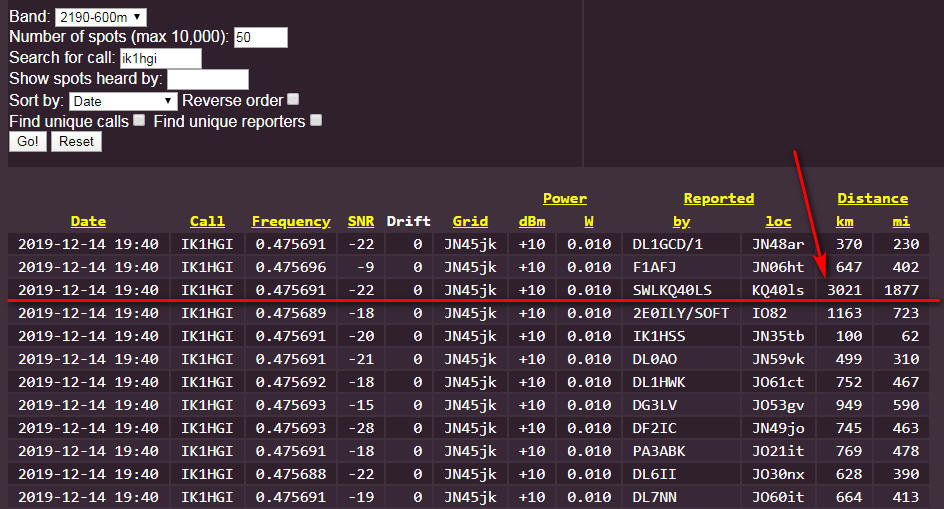944x509 pixels.
Task: Focus the Search for call input field
Action: (161, 58)
